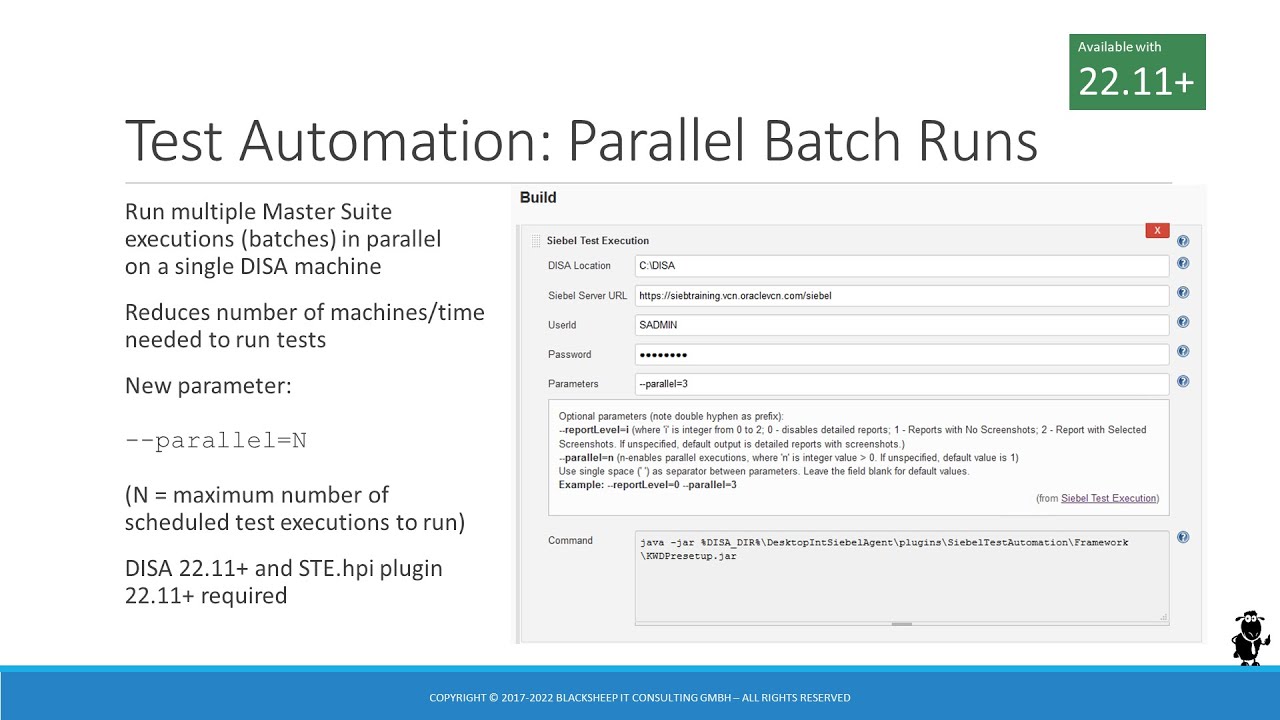Click 'Reduces number of machines/time' text

coord(305,312)
